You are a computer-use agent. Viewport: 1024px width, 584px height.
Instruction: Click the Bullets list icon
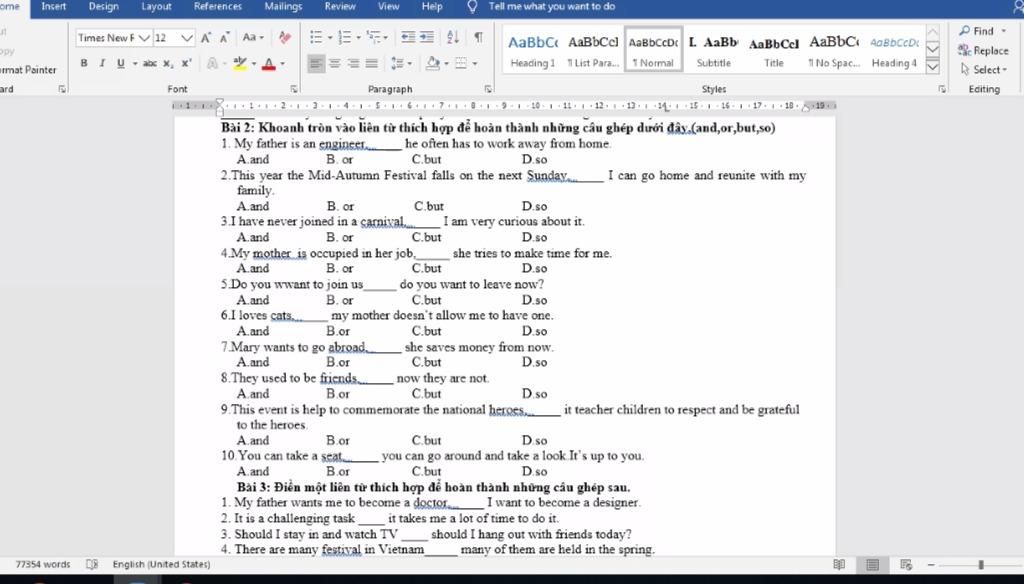point(315,37)
